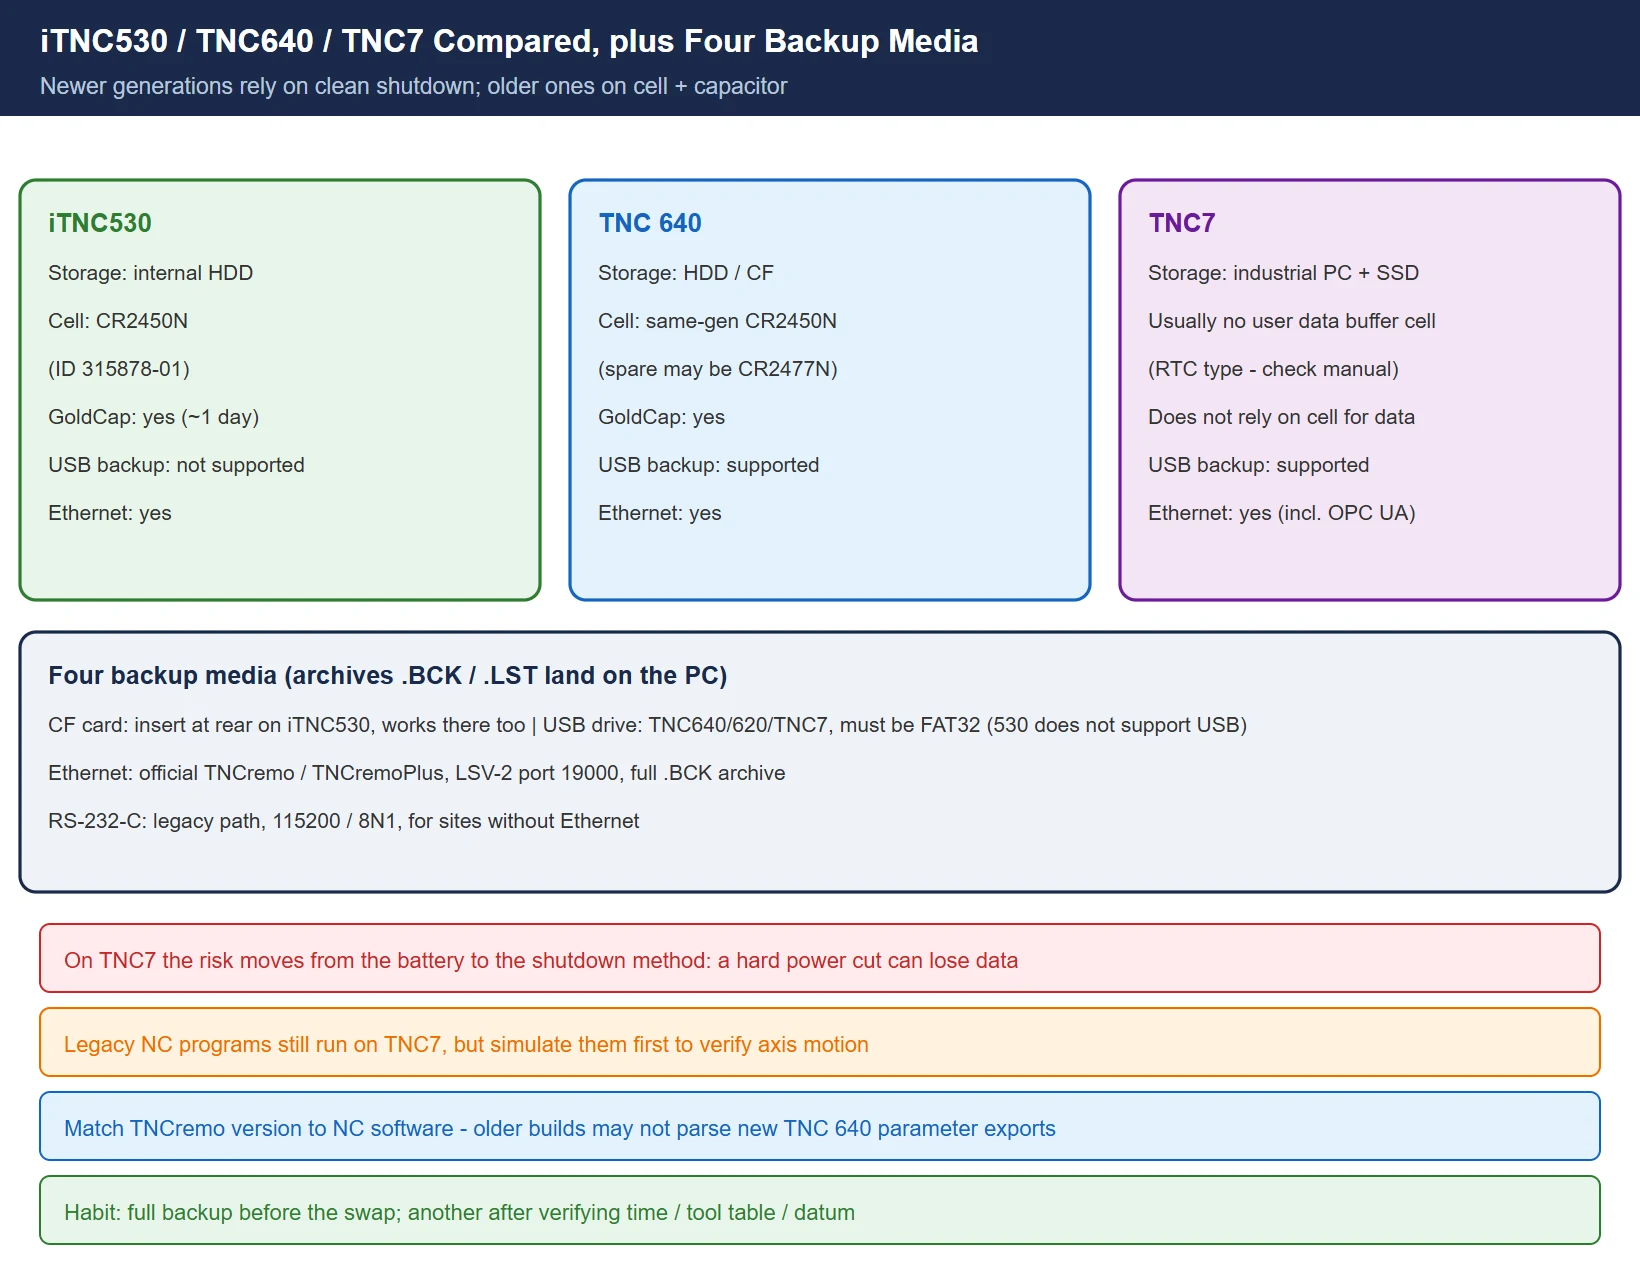This screenshot has height=1280, width=1640.
Task: Click 'Does not rely on cell for data'
Action: (x=1282, y=417)
